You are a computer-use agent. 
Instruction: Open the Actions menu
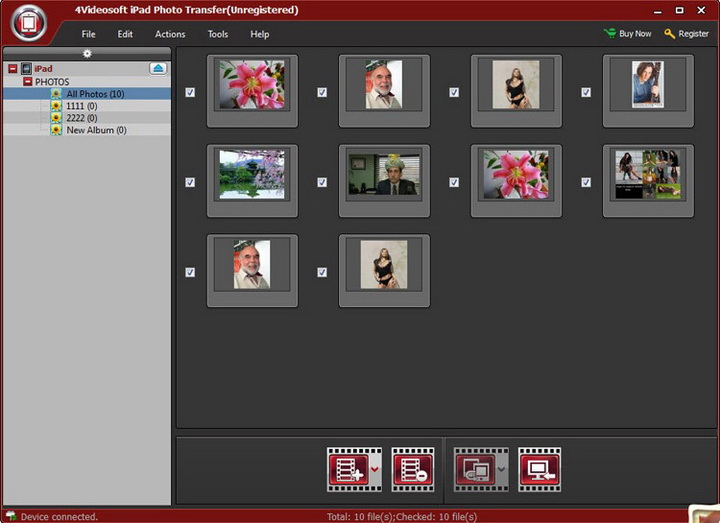(170, 34)
